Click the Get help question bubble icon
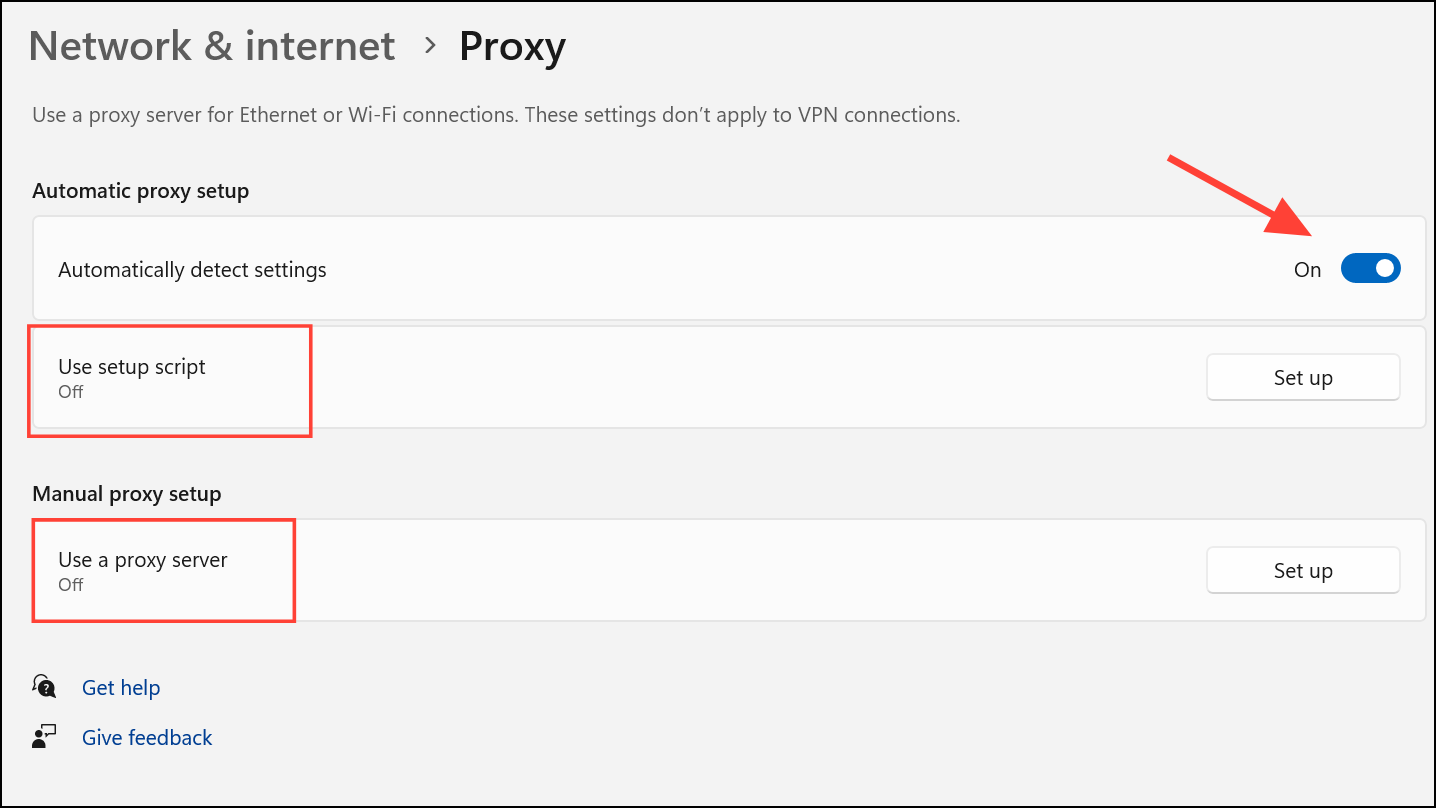The width and height of the screenshot is (1436, 808). tap(45, 686)
